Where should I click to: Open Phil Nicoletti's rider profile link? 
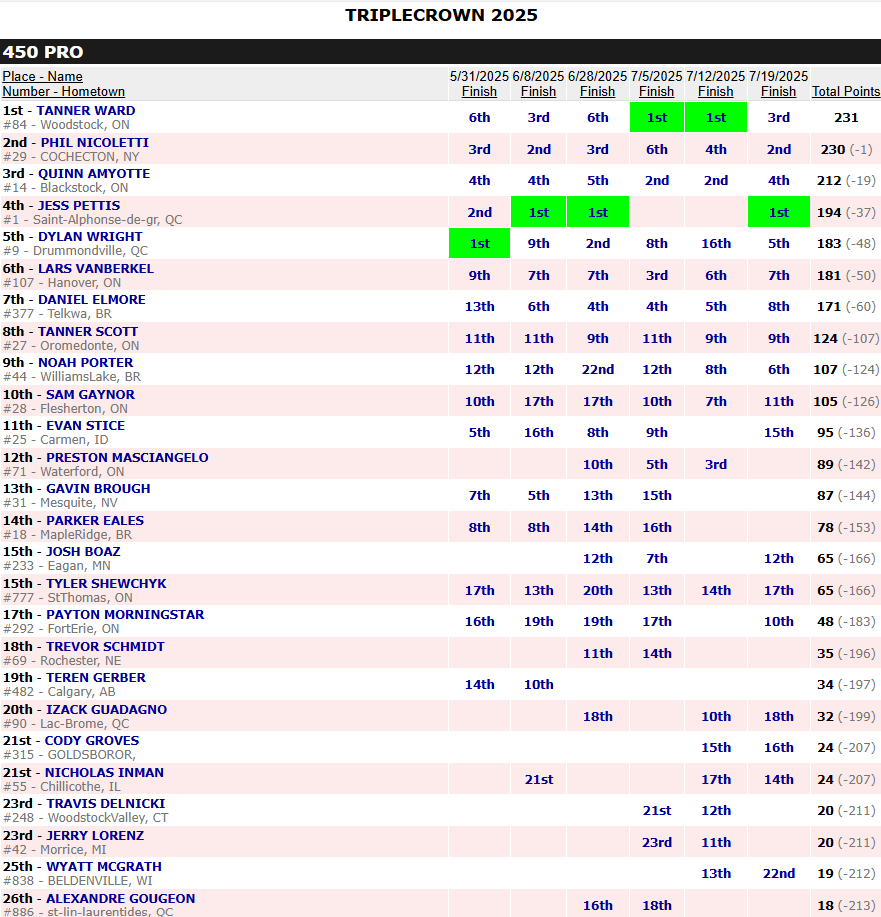95,143
